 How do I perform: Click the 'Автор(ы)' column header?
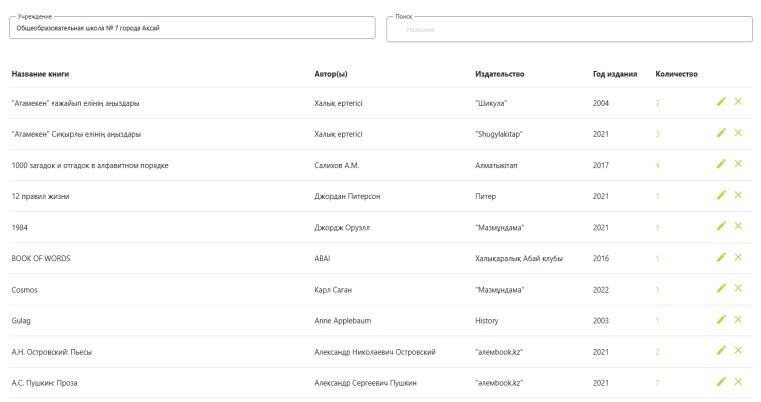[331, 74]
